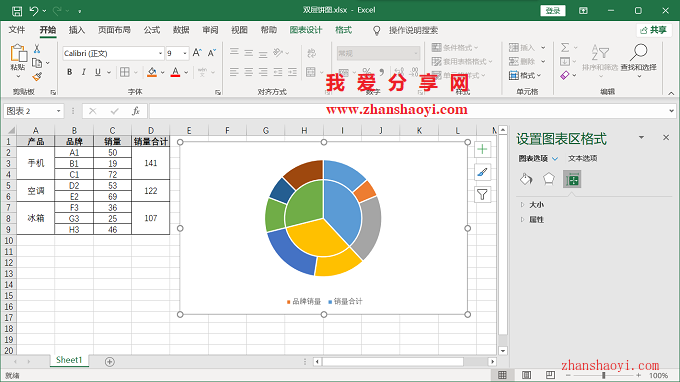Switch to 文本选项 tab
This screenshot has height=382, width=680.
coord(582,158)
